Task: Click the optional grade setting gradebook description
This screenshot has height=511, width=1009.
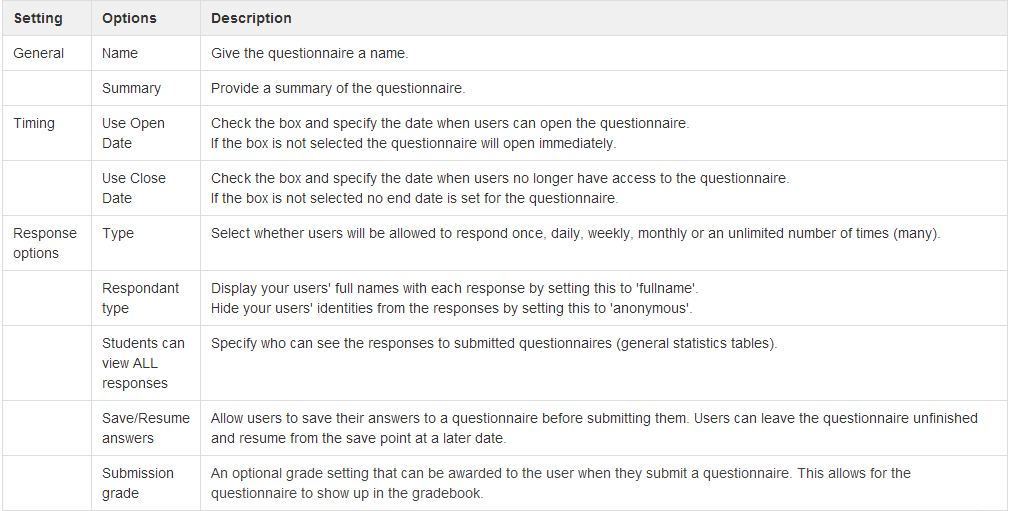Action: (x=560, y=483)
